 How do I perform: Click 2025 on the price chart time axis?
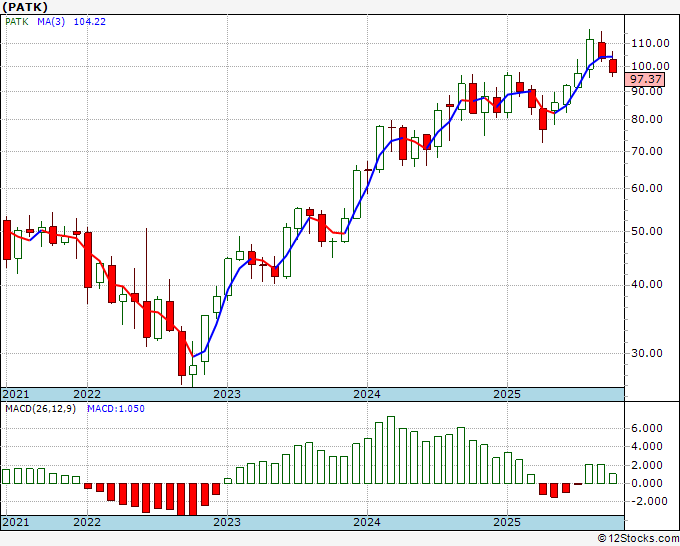pos(507,394)
